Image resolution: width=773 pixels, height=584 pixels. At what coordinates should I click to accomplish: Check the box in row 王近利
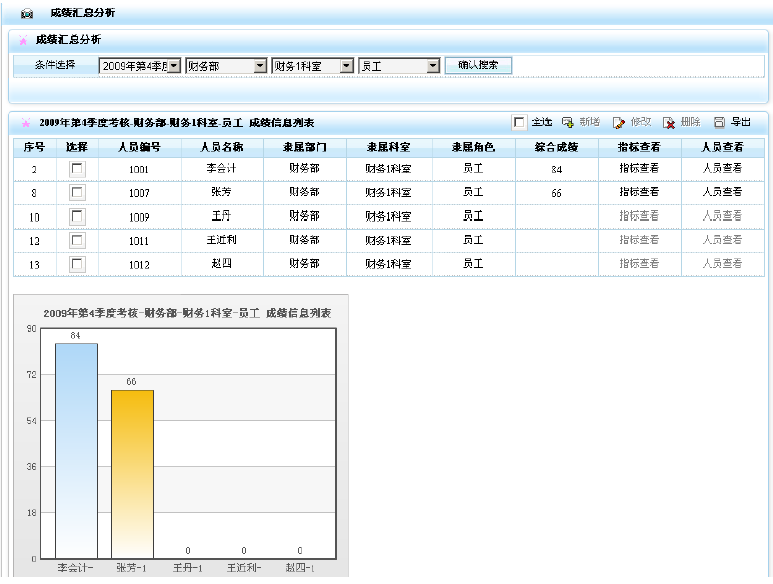click(77, 240)
